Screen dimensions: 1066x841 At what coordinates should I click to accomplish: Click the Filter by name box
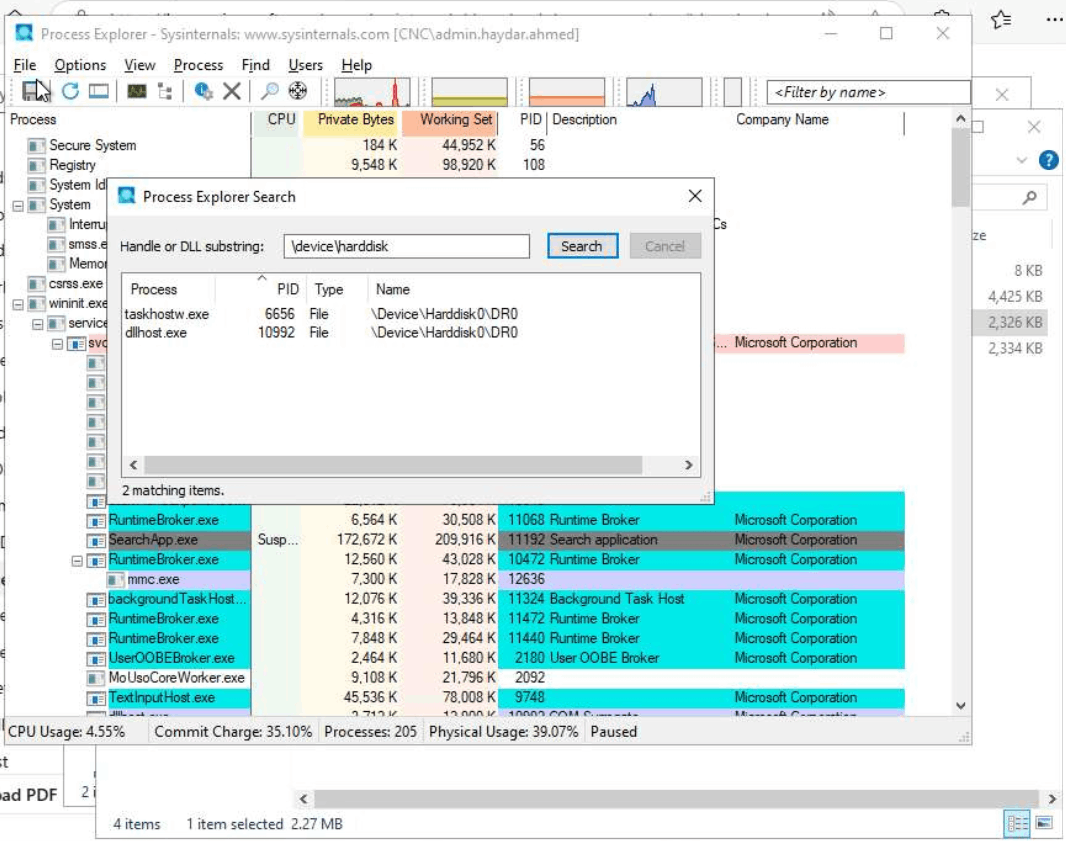[867, 92]
